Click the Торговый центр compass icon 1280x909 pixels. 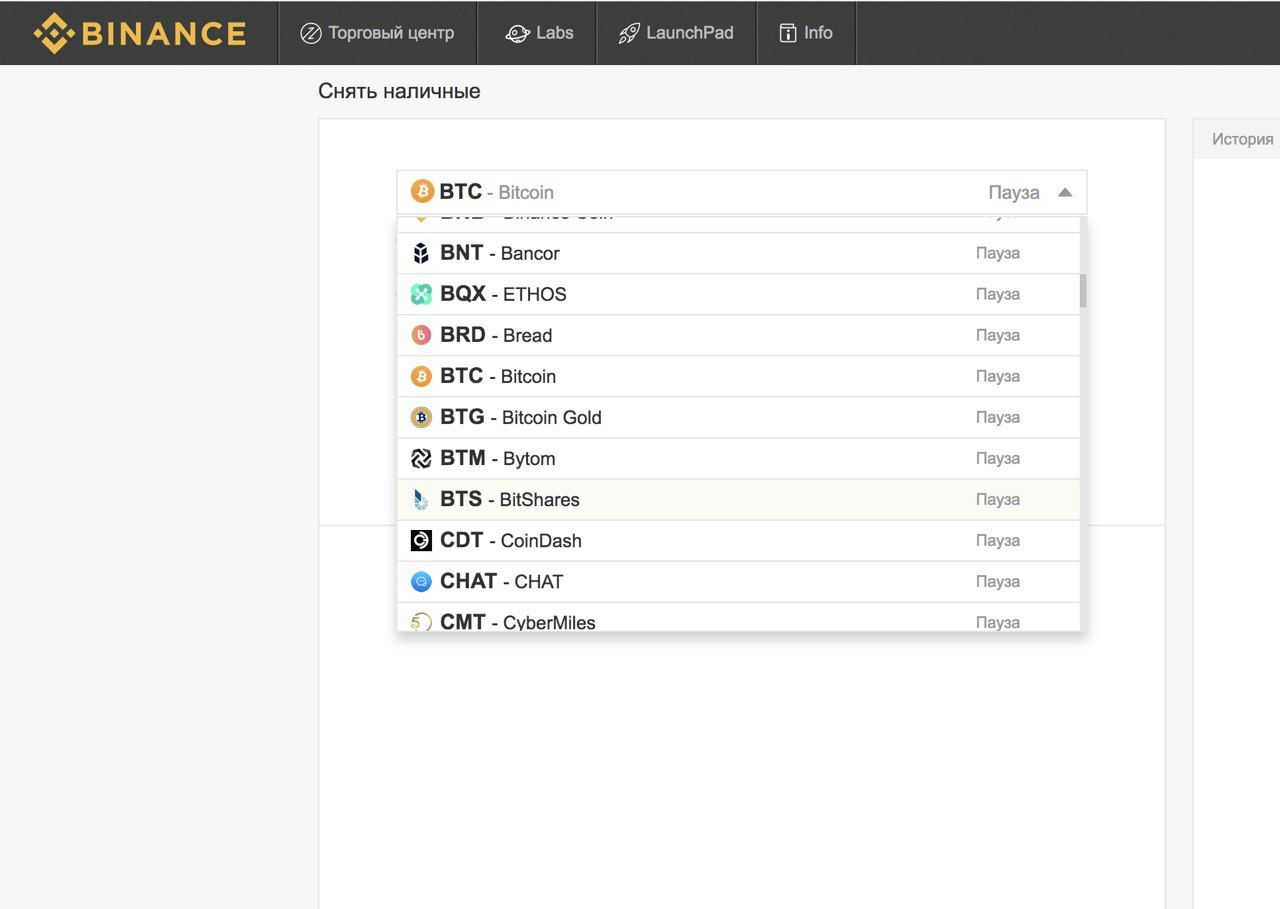[311, 33]
